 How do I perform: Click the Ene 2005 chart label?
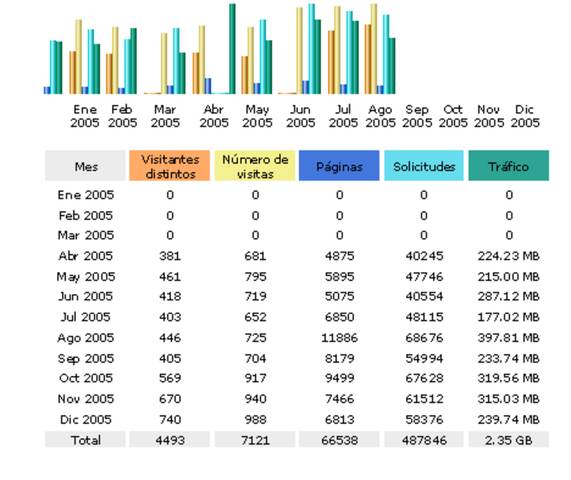tap(85, 116)
